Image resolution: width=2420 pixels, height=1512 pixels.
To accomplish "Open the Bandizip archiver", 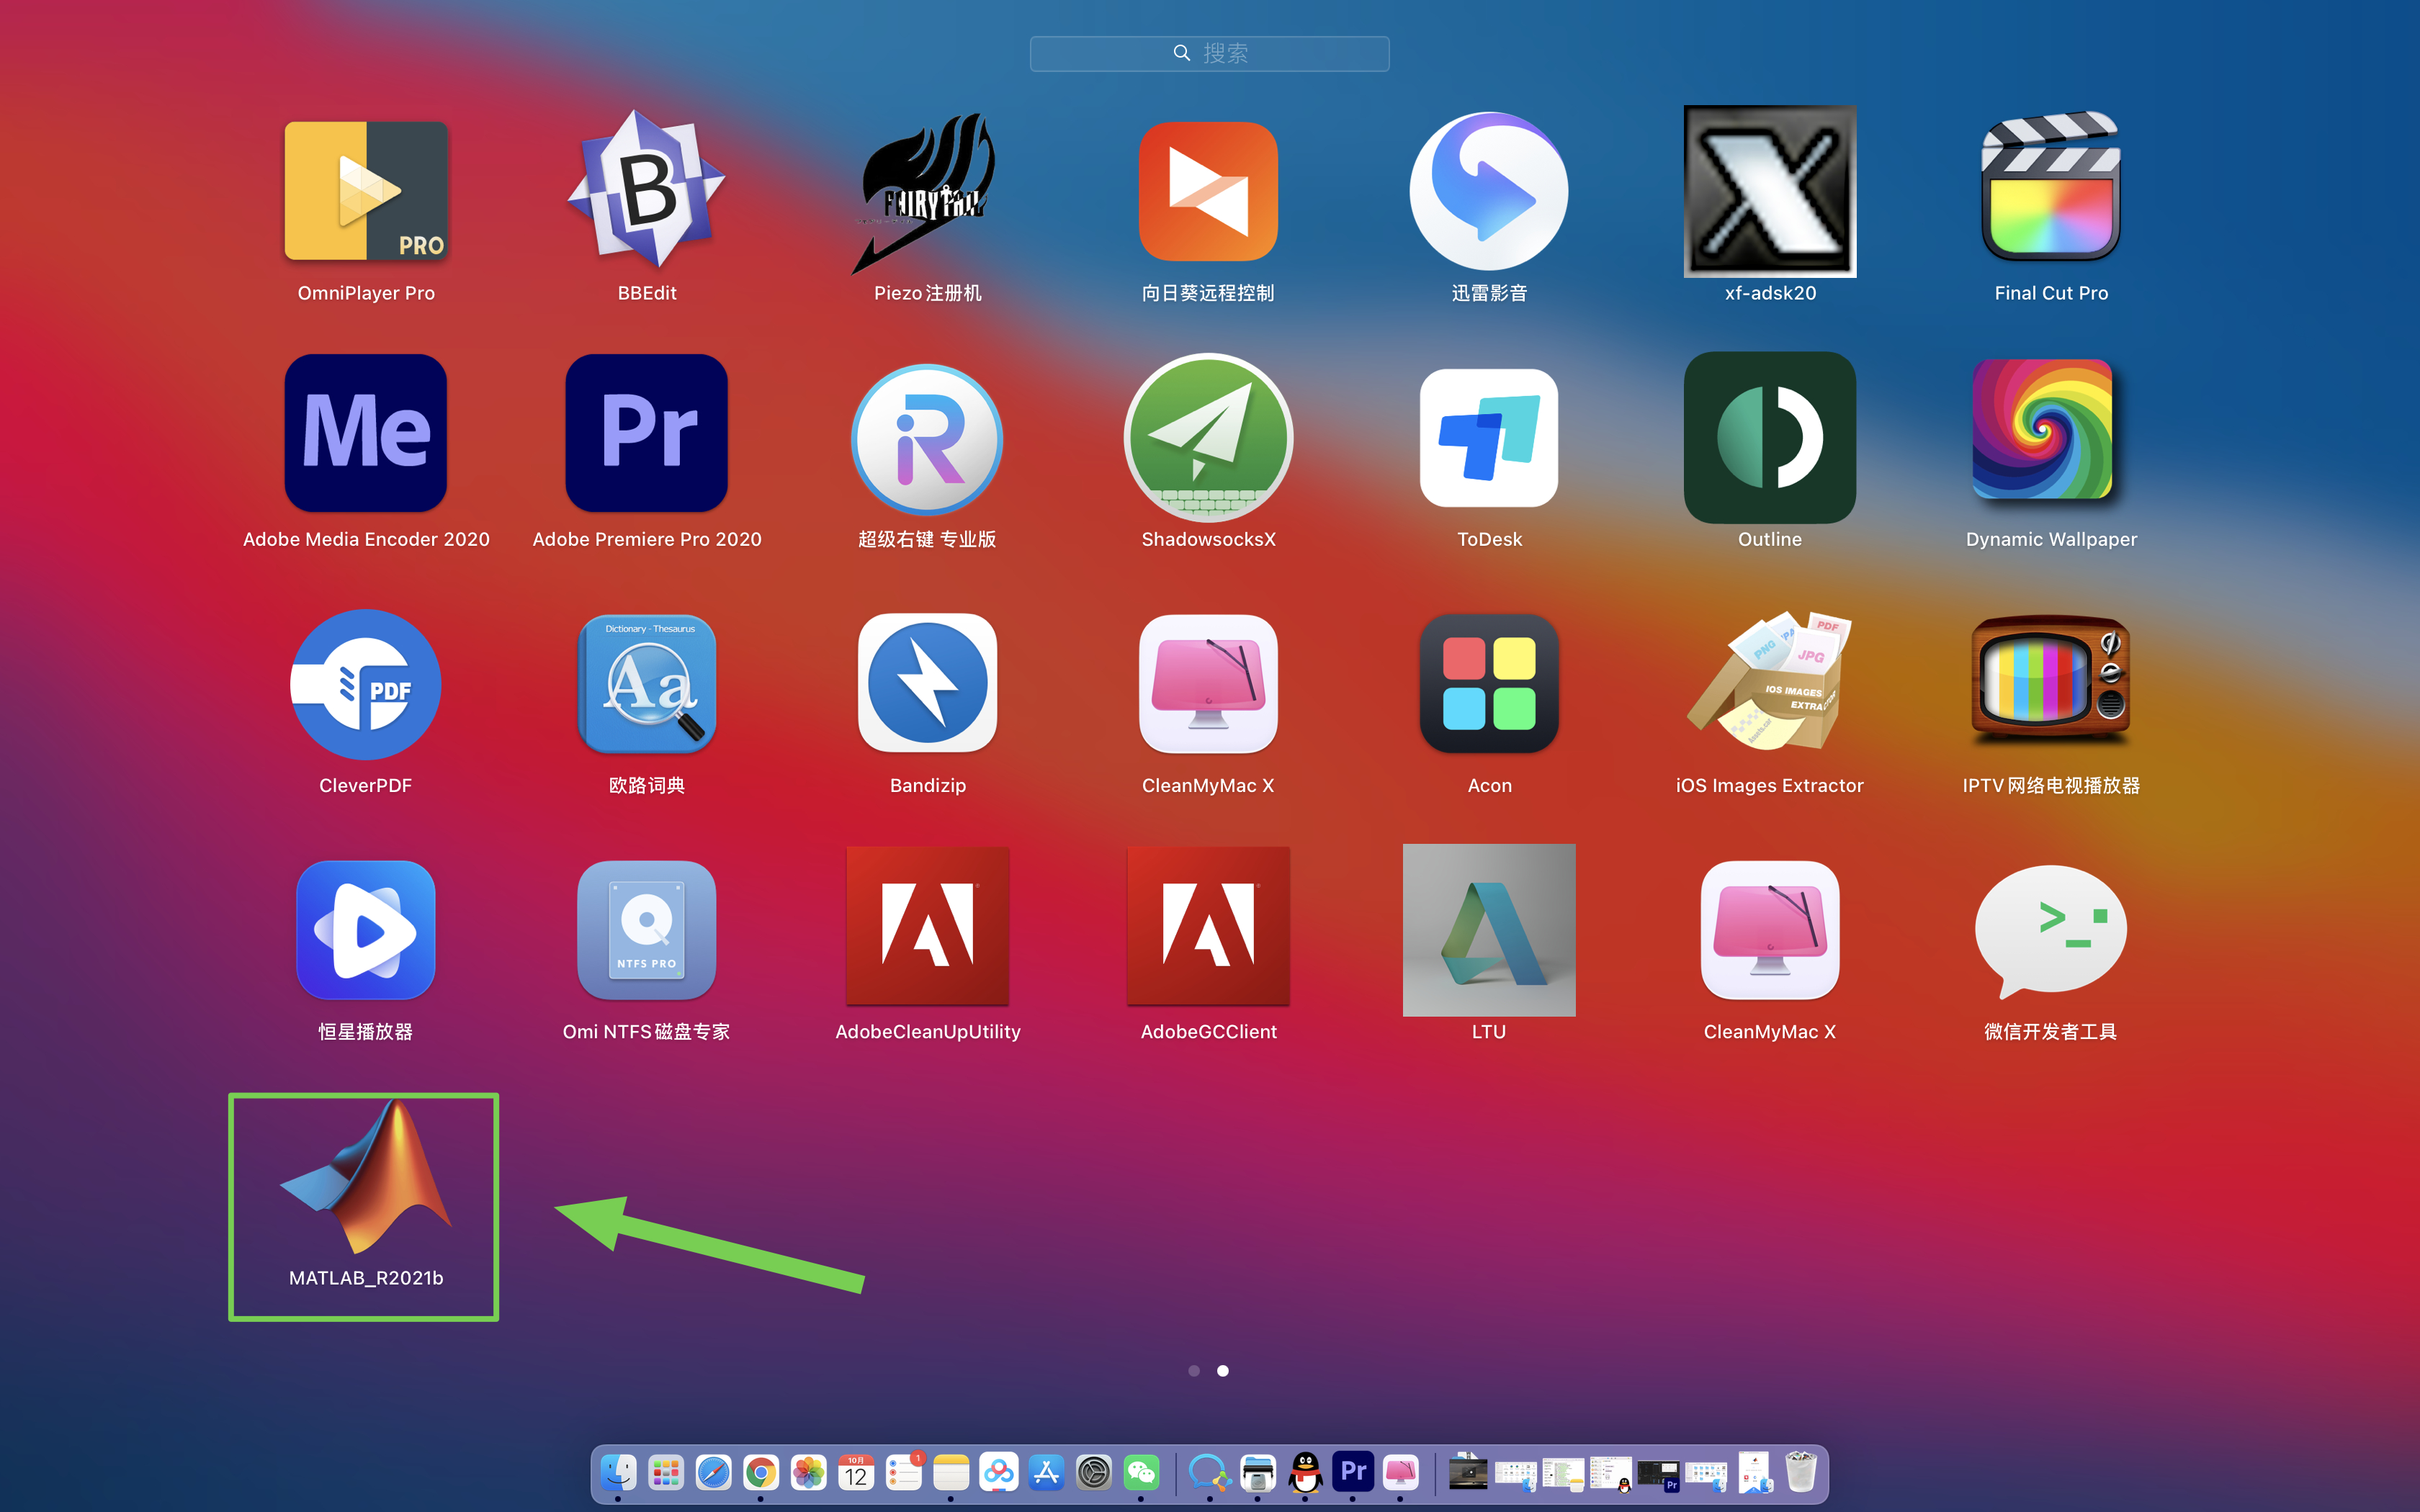I will pos(927,683).
